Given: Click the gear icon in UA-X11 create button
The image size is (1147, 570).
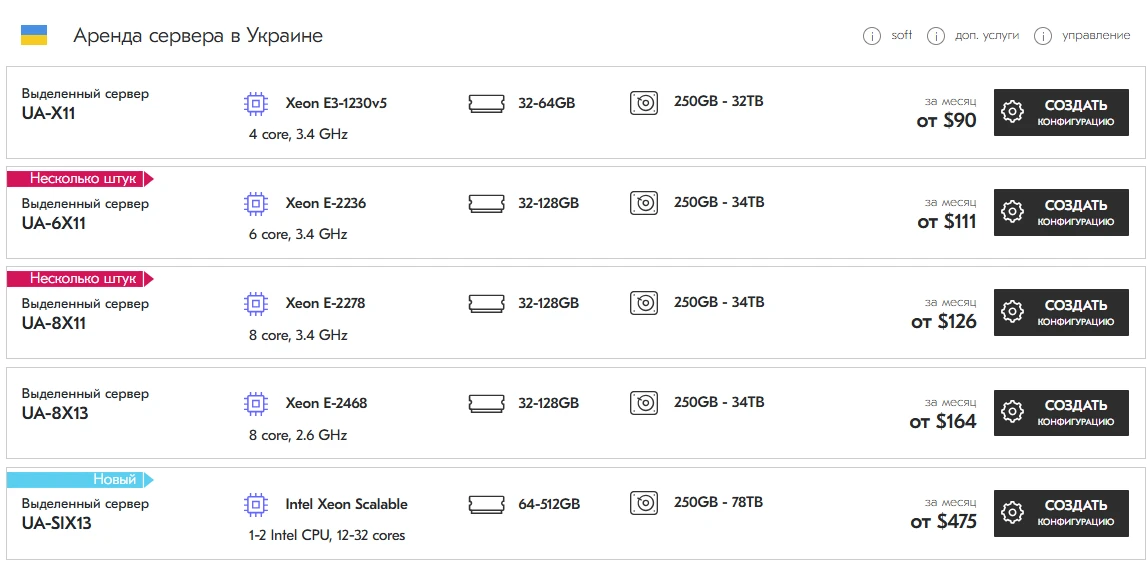Looking at the screenshot, I should 1012,112.
